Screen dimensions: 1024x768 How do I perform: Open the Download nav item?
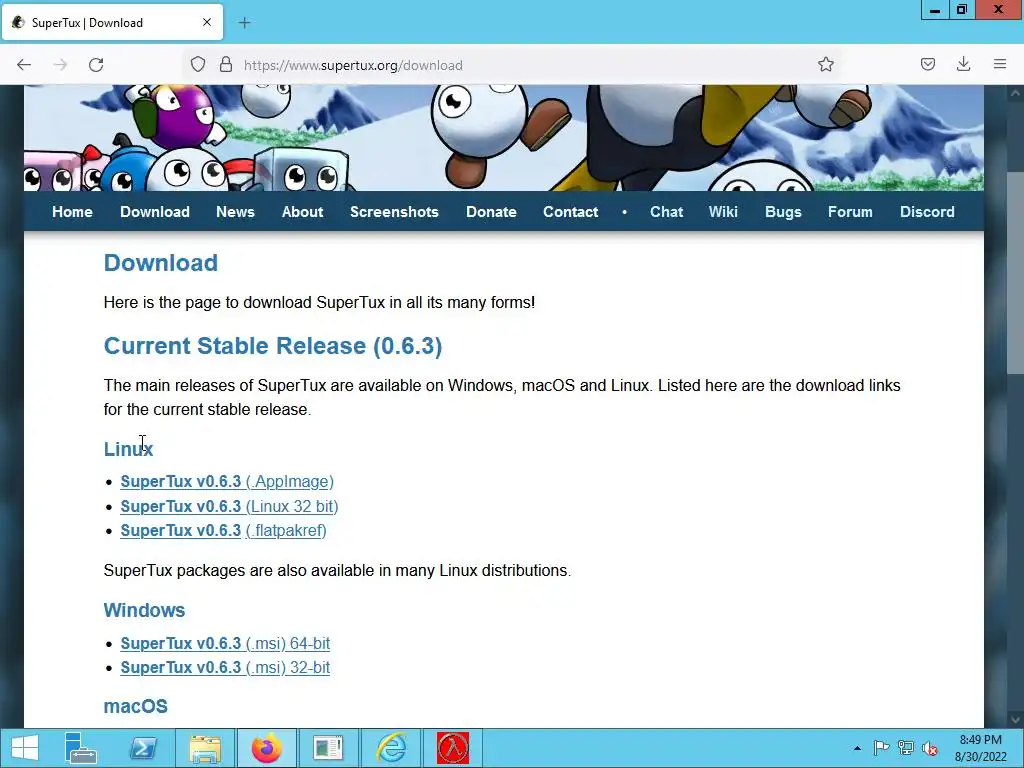click(x=155, y=212)
